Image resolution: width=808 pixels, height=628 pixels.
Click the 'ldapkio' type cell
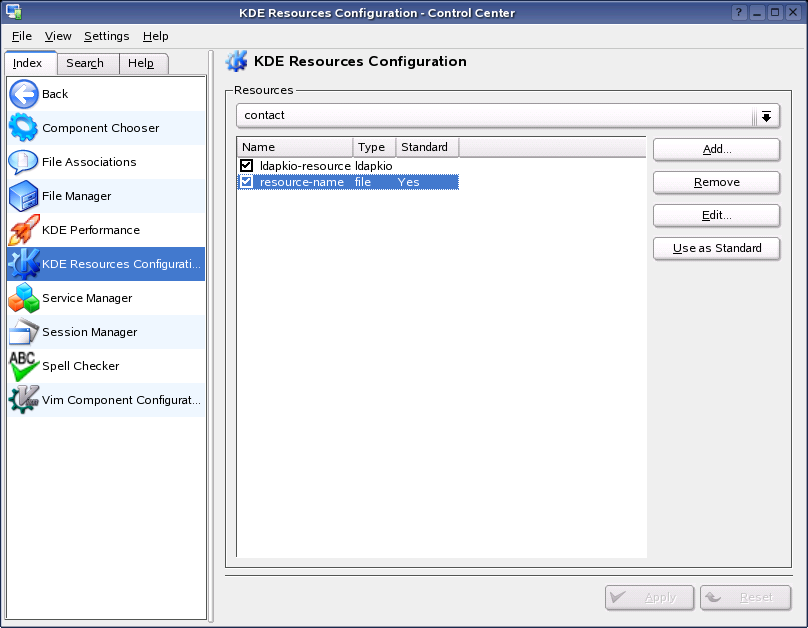click(x=374, y=166)
